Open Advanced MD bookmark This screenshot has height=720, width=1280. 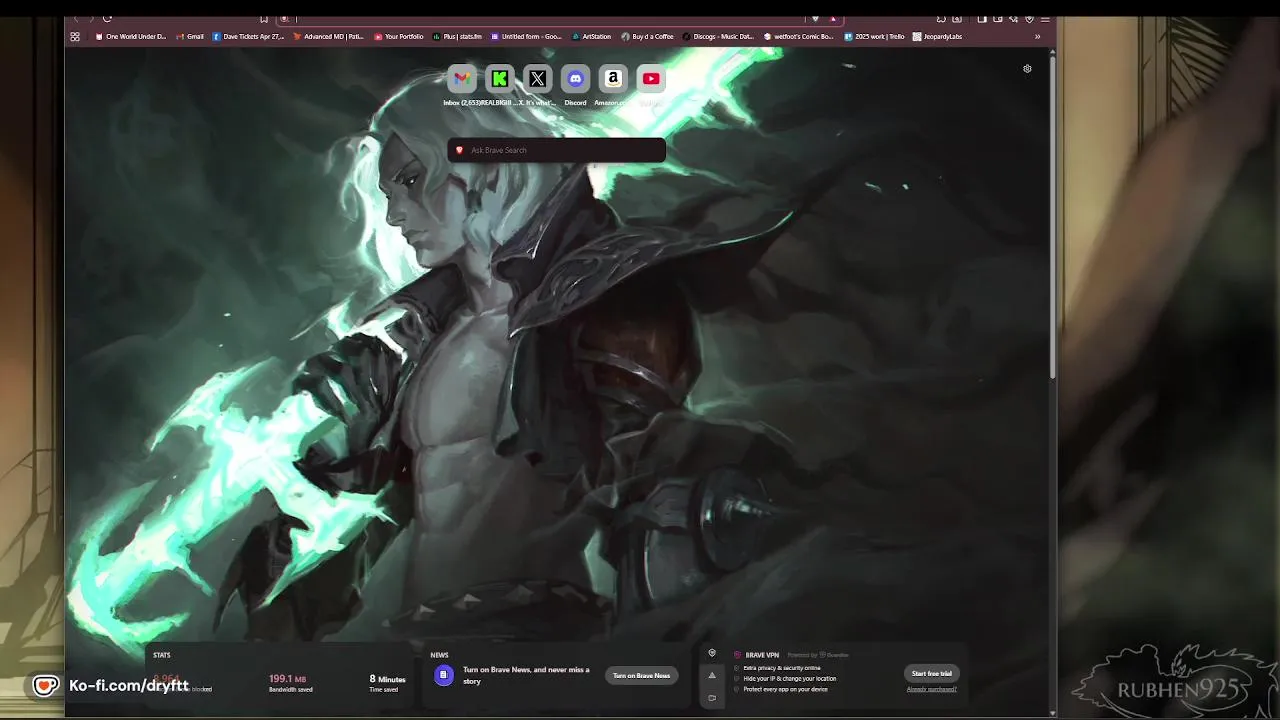tap(328, 37)
